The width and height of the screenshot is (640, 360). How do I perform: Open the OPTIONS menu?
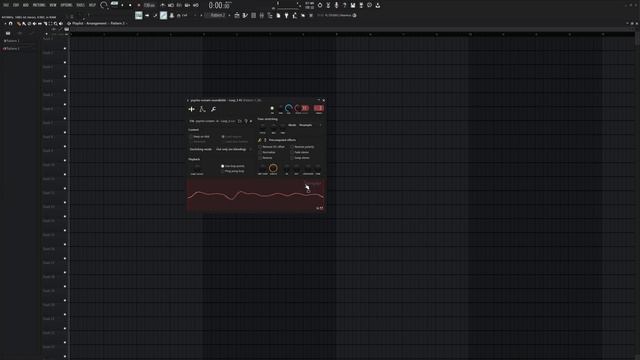click(x=66, y=5)
